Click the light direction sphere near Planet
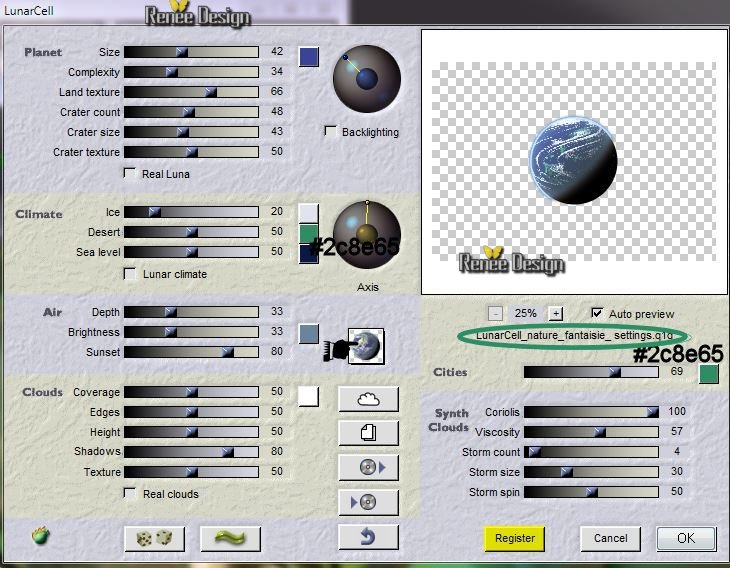The width and height of the screenshot is (730, 568). (x=367, y=79)
